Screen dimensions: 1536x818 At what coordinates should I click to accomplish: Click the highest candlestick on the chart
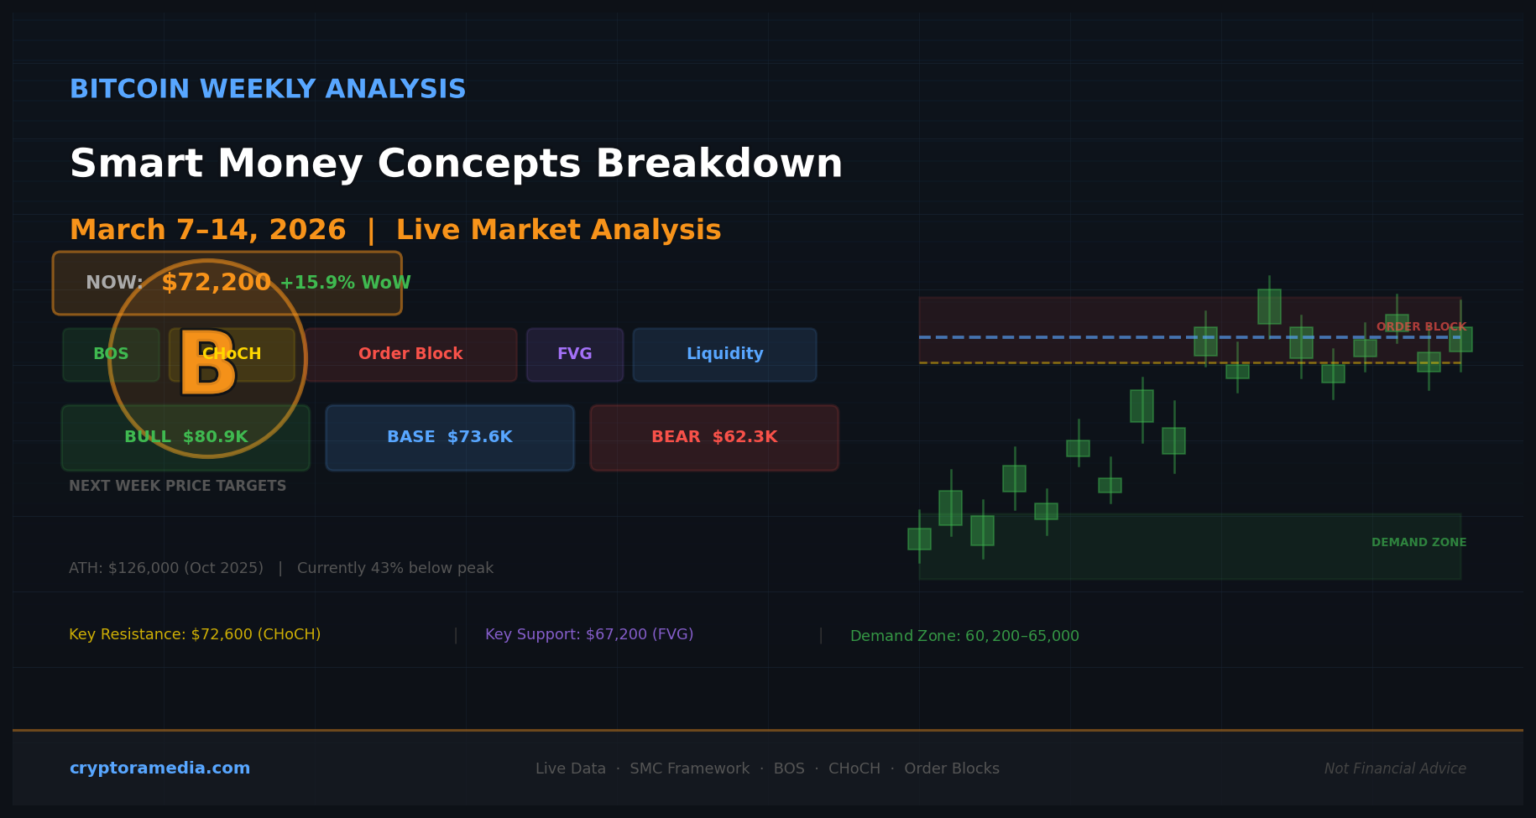(x=1269, y=306)
